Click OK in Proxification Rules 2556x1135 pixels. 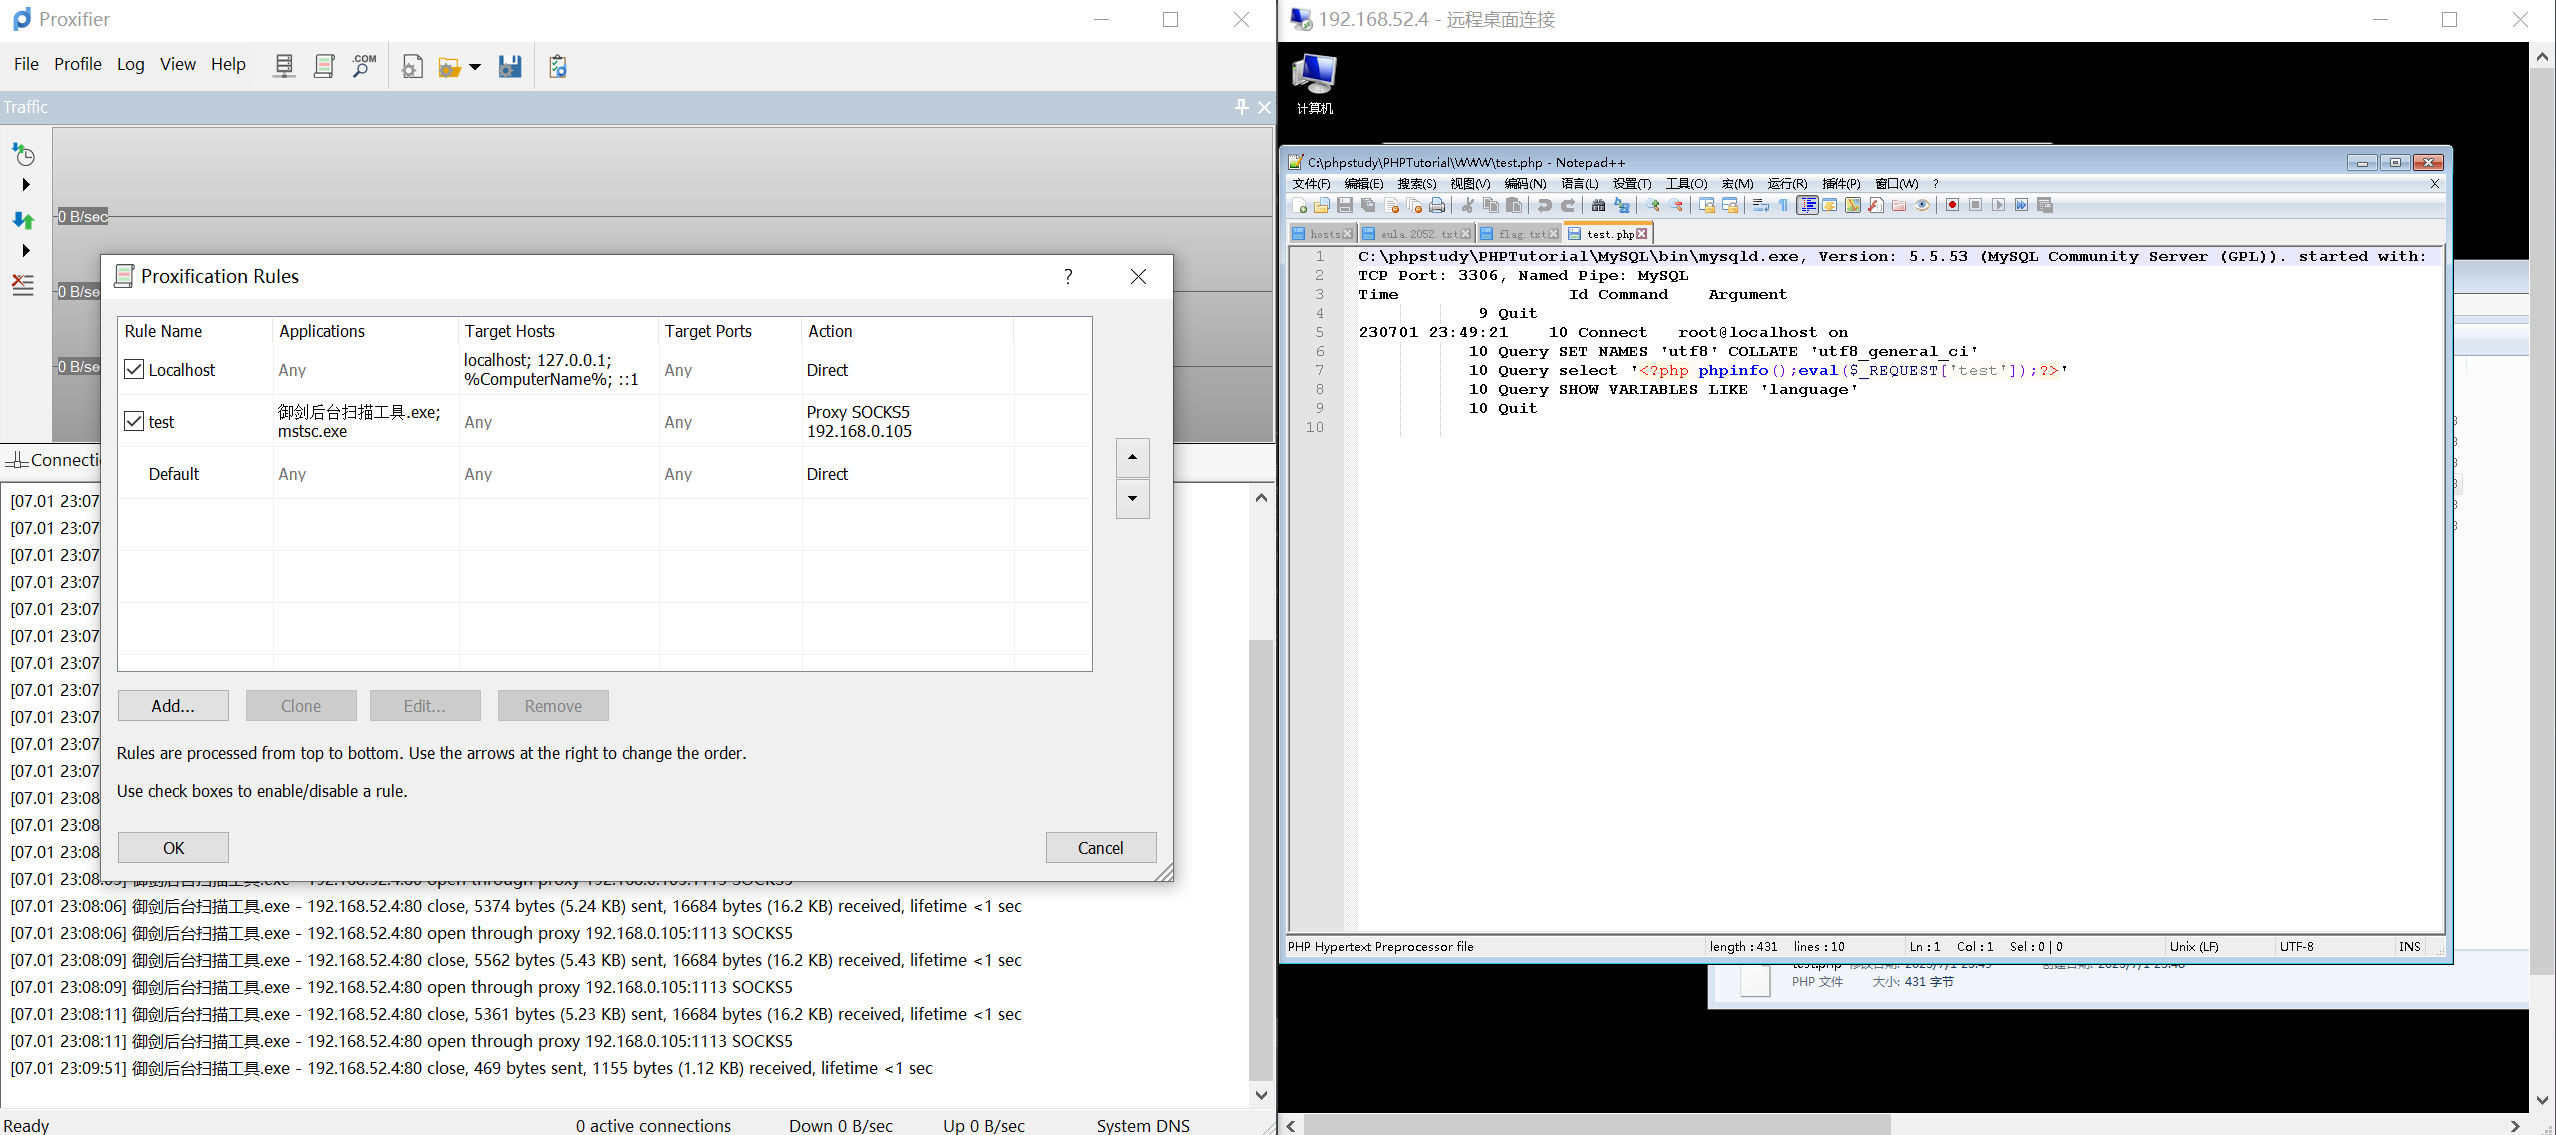pos(173,848)
